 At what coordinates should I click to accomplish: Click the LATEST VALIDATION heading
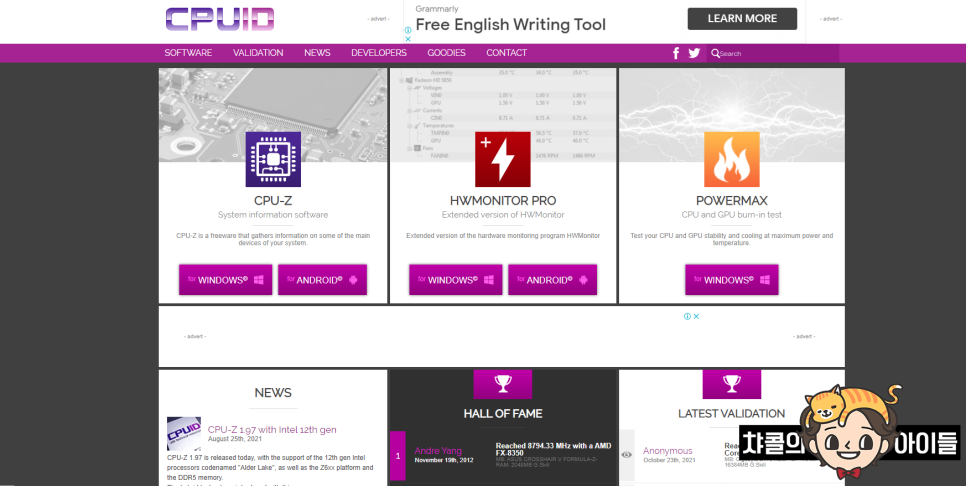point(732,414)
